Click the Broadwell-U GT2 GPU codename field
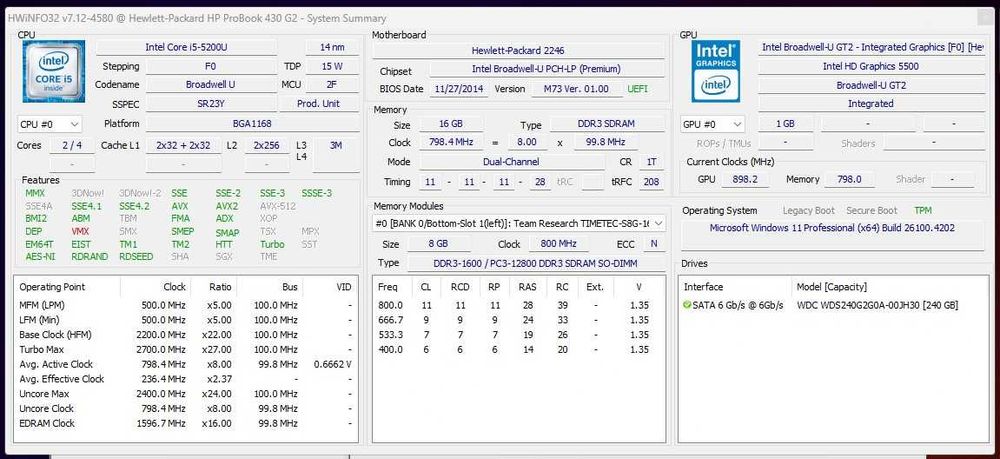 pos(871,85)
